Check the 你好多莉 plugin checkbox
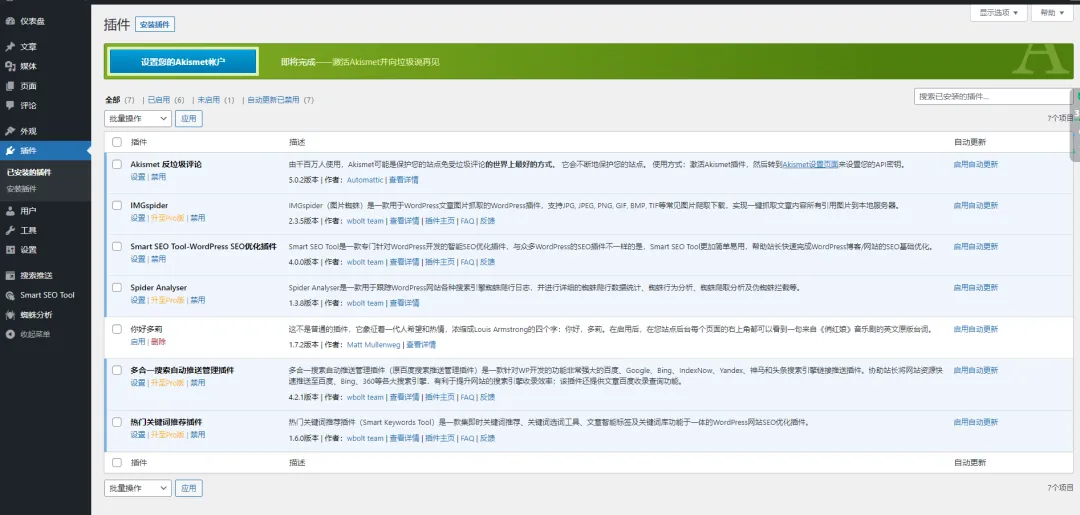Image resolution: width=1080 pixels, height=515 pixels. (x=116, y=329)
